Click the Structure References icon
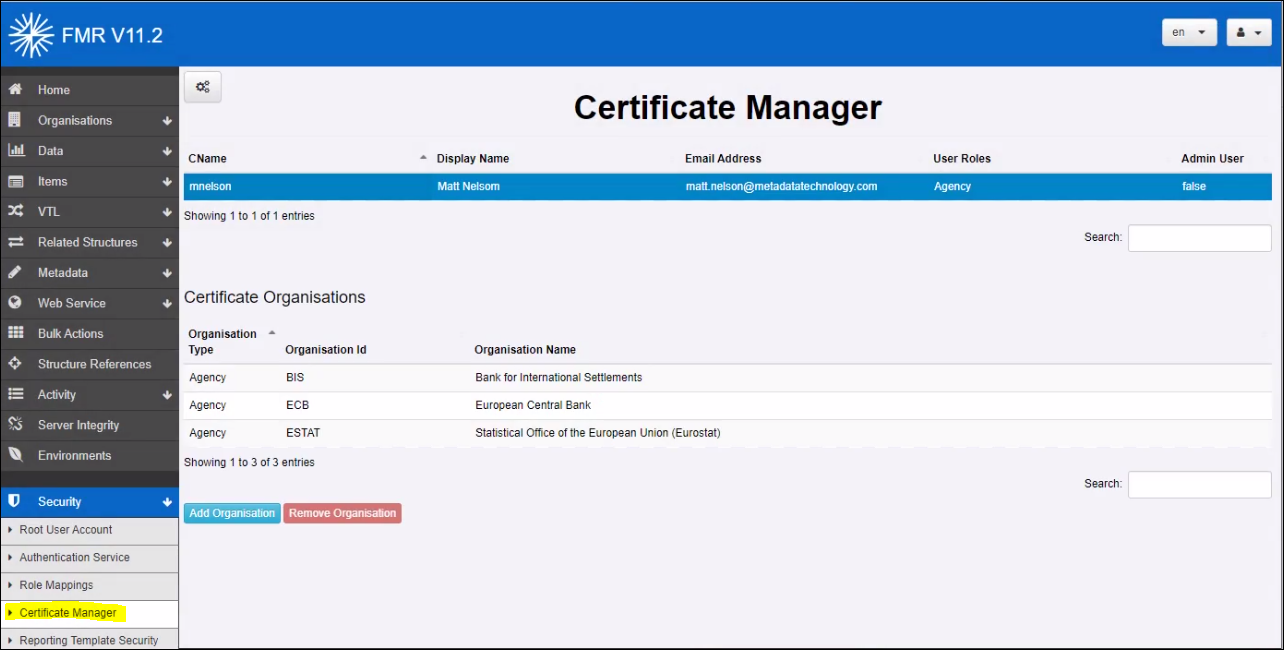Image resolution: width=1284 pixels, height=650 pixels. point(15,364)
